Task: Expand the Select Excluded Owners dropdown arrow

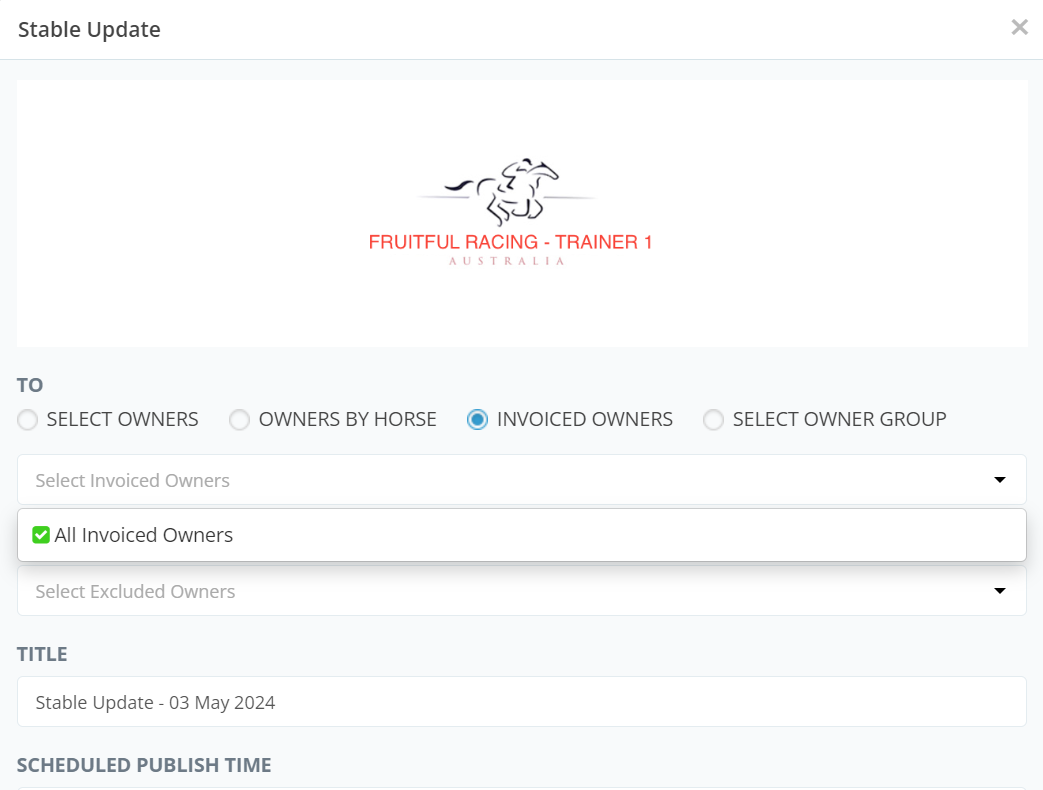Action: pyautogui.click(x=999, y=591)
